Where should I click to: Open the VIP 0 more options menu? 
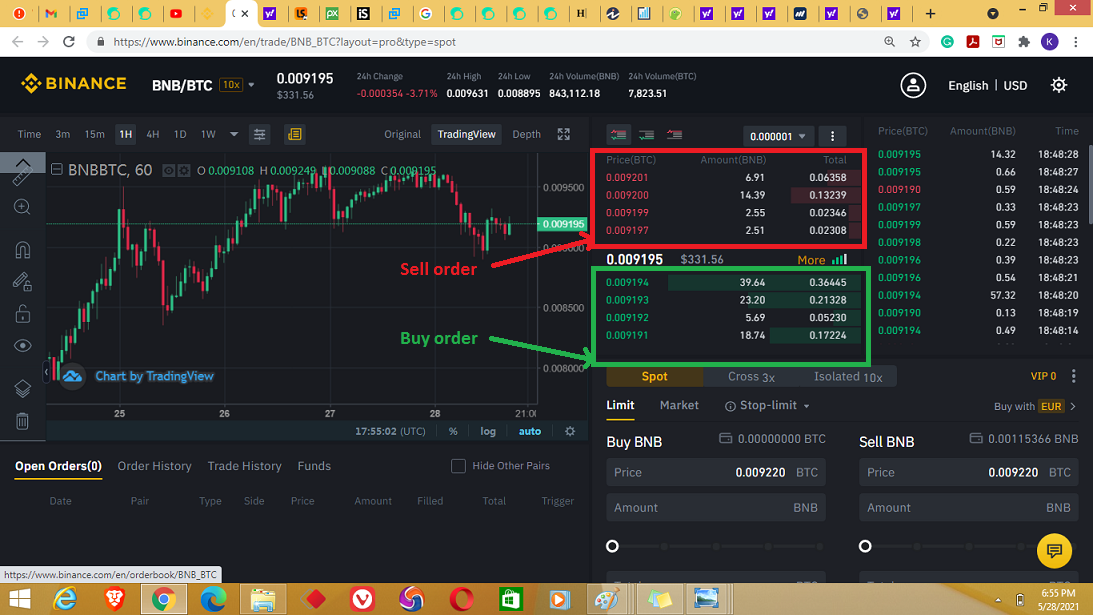point(1073,376)
